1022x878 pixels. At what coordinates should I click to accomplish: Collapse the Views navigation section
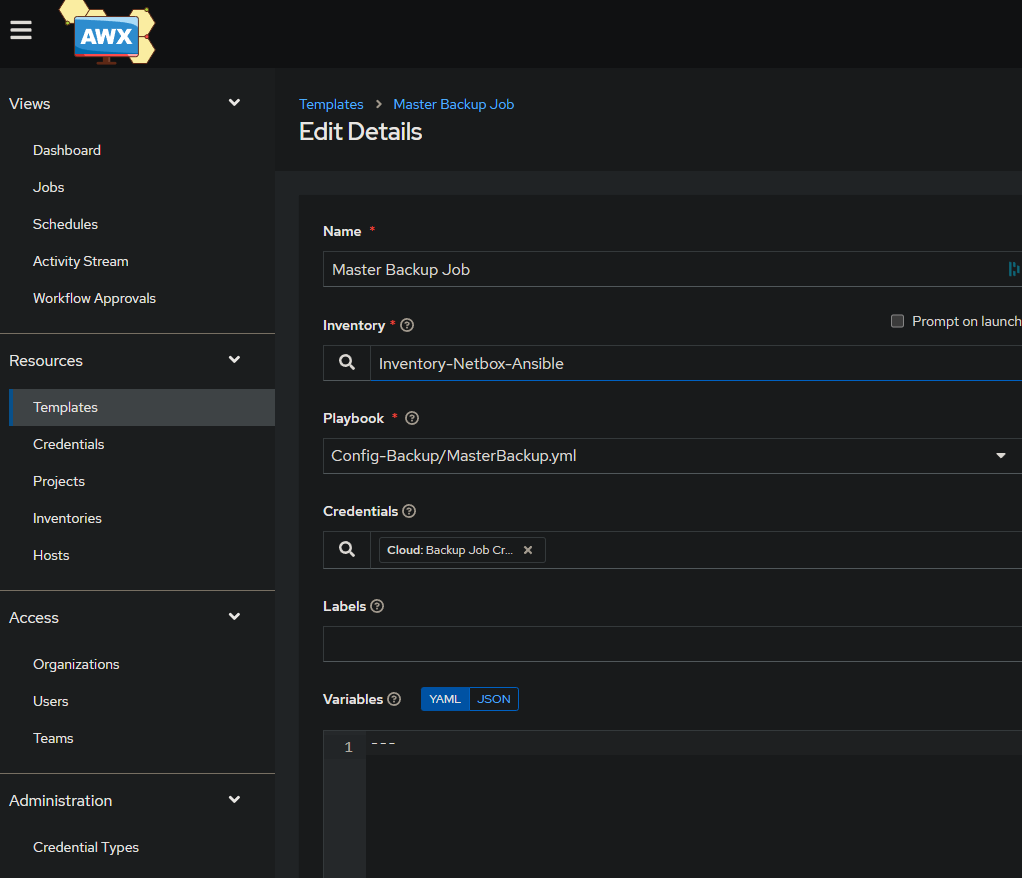pos(235,103)
